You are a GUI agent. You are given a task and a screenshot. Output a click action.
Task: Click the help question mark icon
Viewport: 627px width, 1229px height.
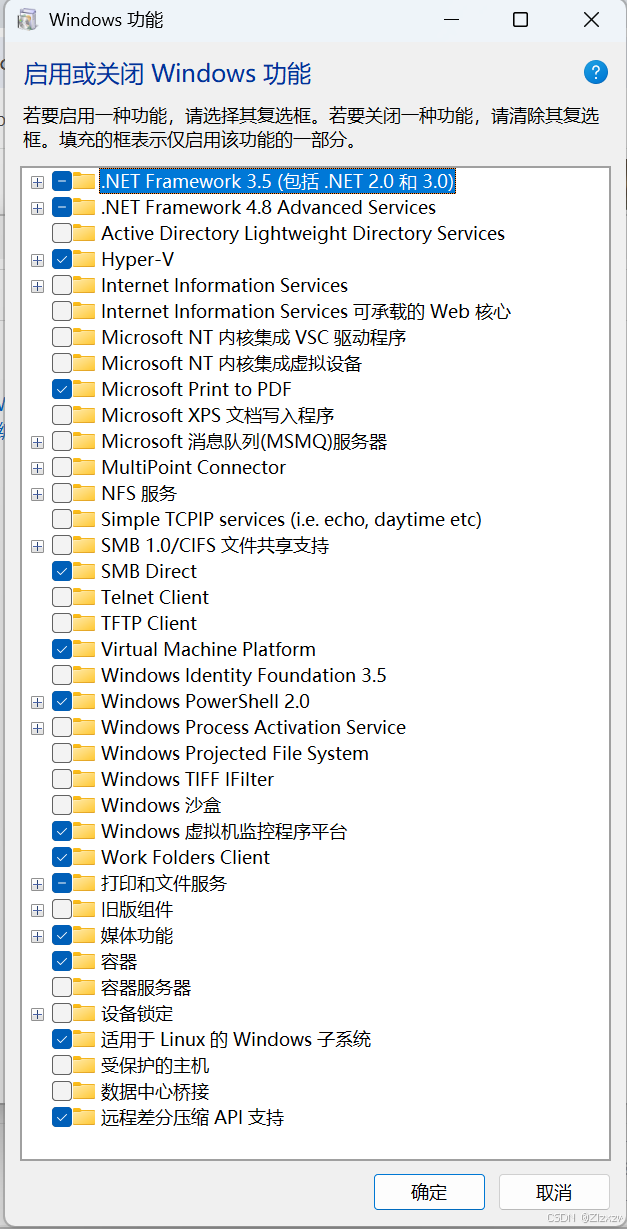(x=595, y=72)
